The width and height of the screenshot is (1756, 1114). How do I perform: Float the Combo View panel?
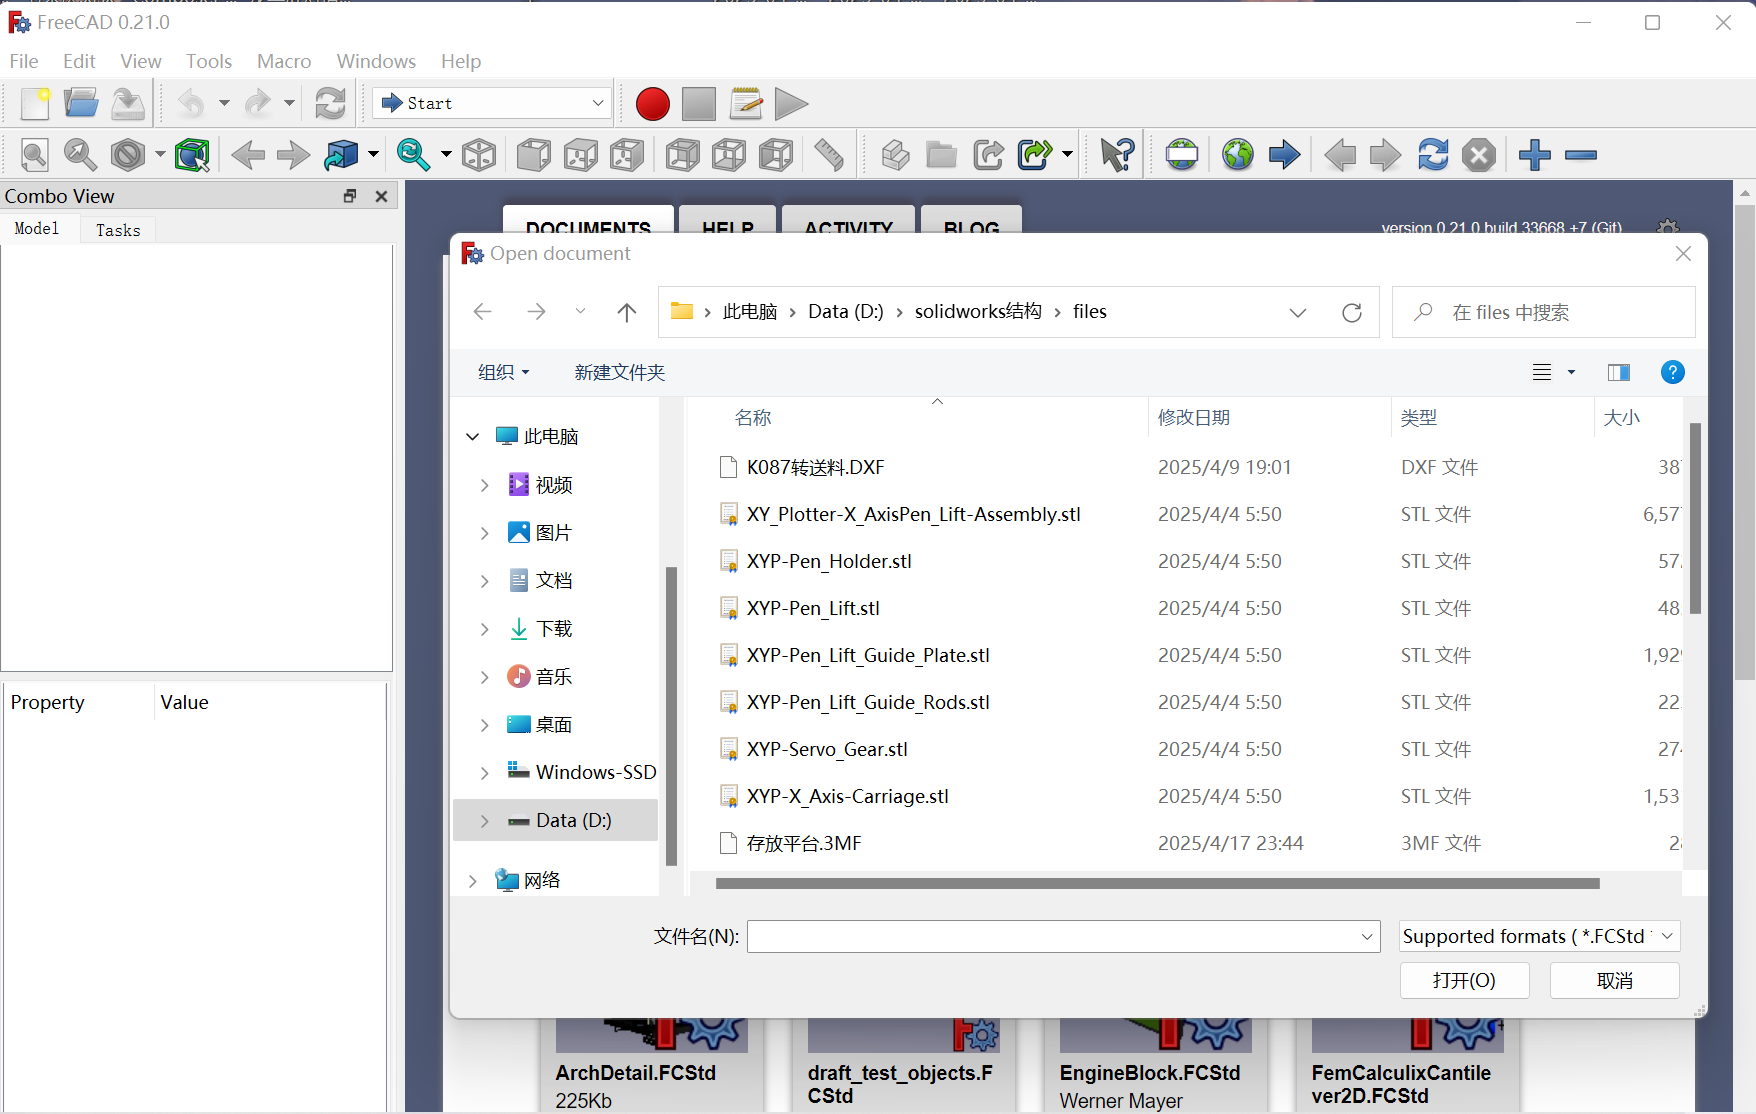coord(350,196)
